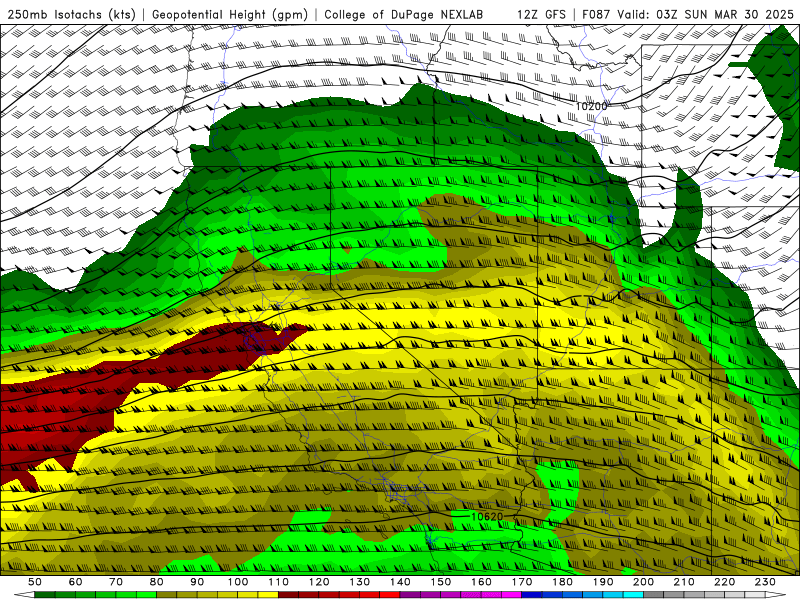Click the 10620 height contour label
Image resolution: width=800 pixels, height=600 pixels.
[487, 516]
